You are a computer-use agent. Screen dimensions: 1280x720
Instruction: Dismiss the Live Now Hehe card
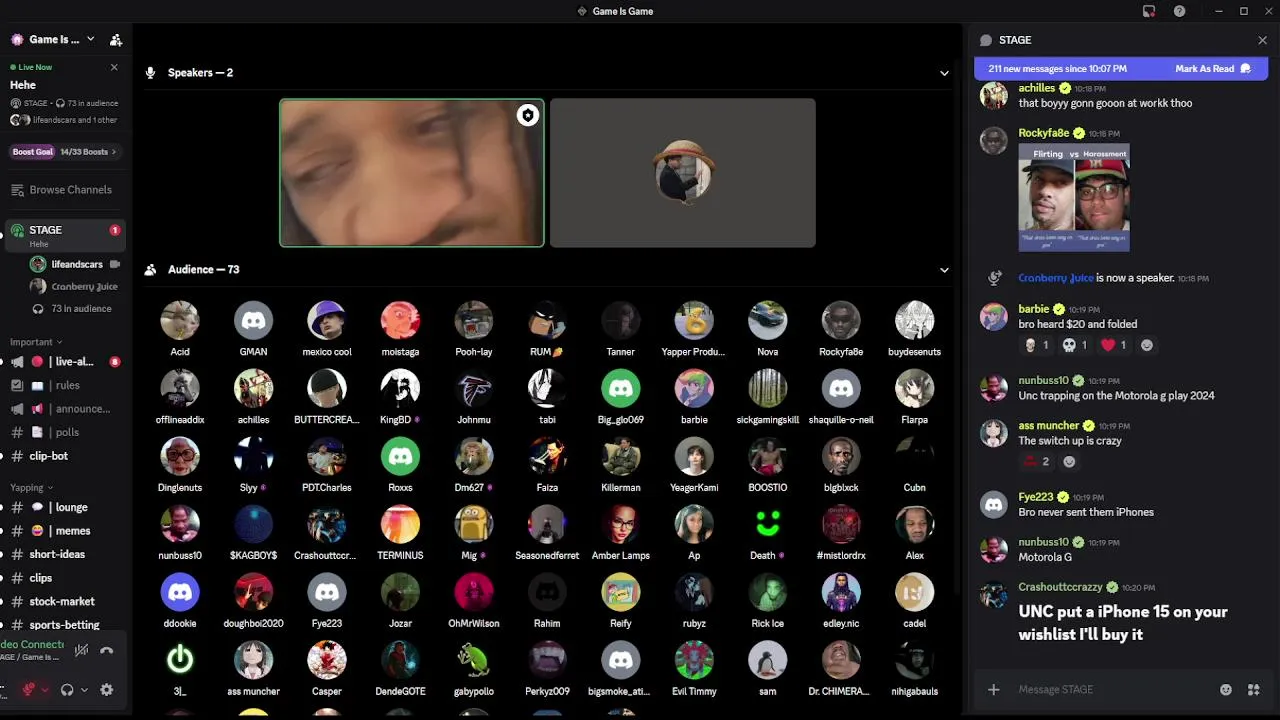tap(114, 67)
